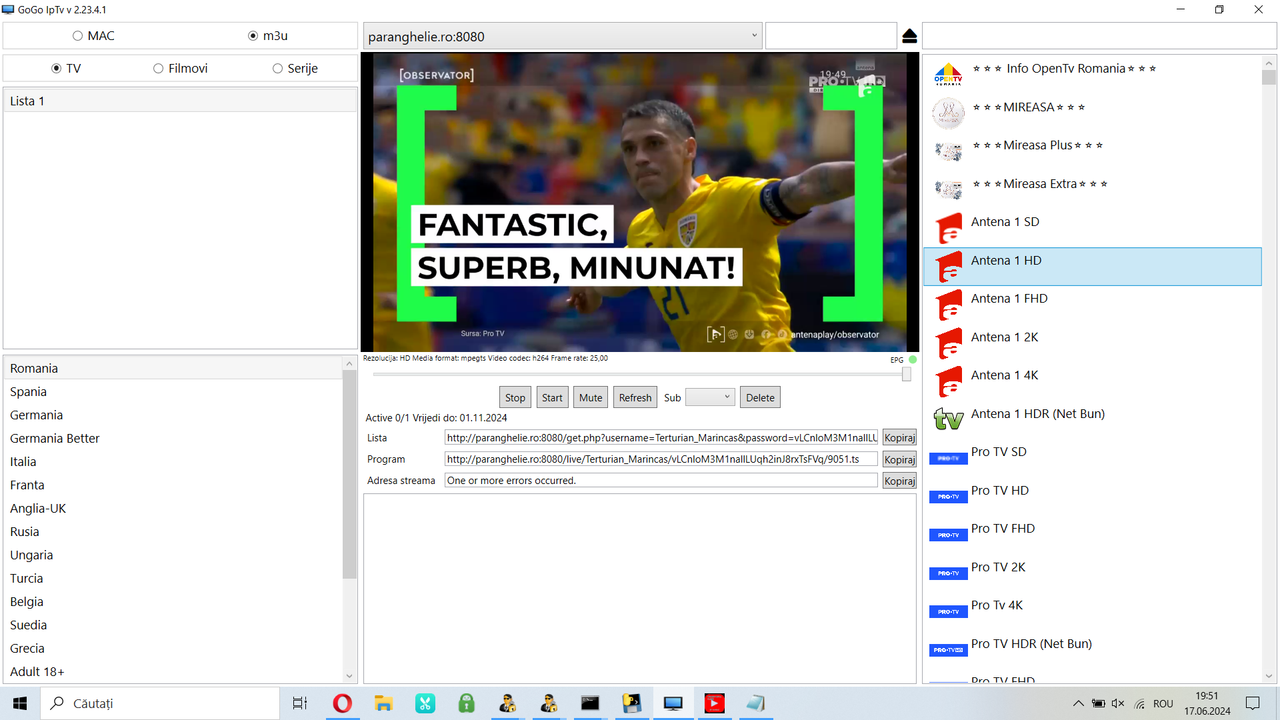Click the Pro TV HD channel logo
1280x720 pixels.
tap(948, 497)
